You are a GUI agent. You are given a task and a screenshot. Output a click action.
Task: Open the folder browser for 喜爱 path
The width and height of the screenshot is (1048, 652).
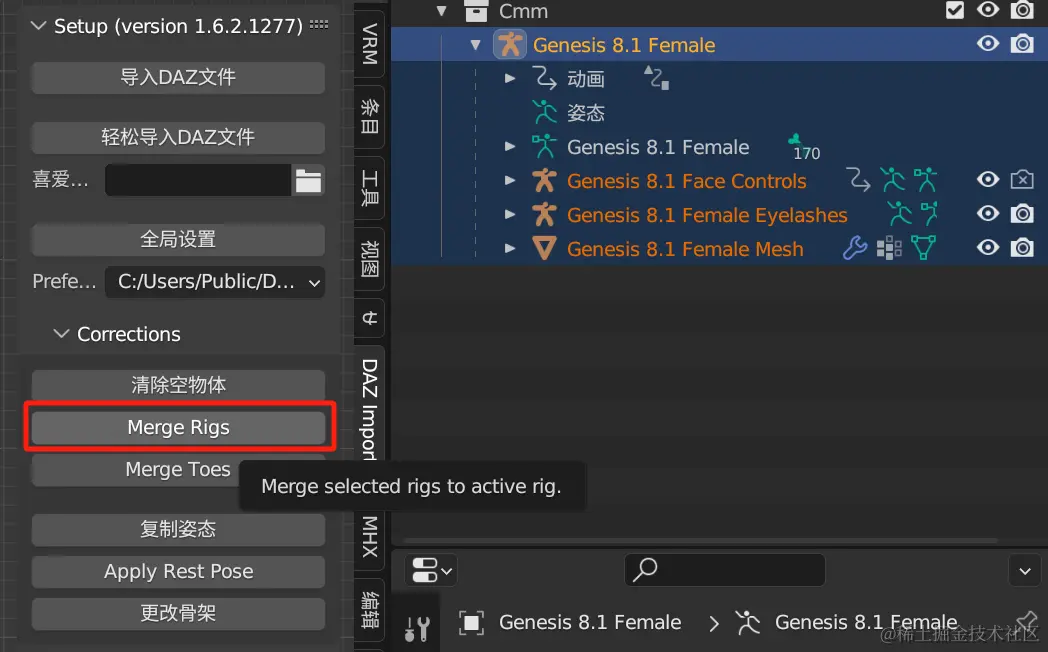click(308, 180)
